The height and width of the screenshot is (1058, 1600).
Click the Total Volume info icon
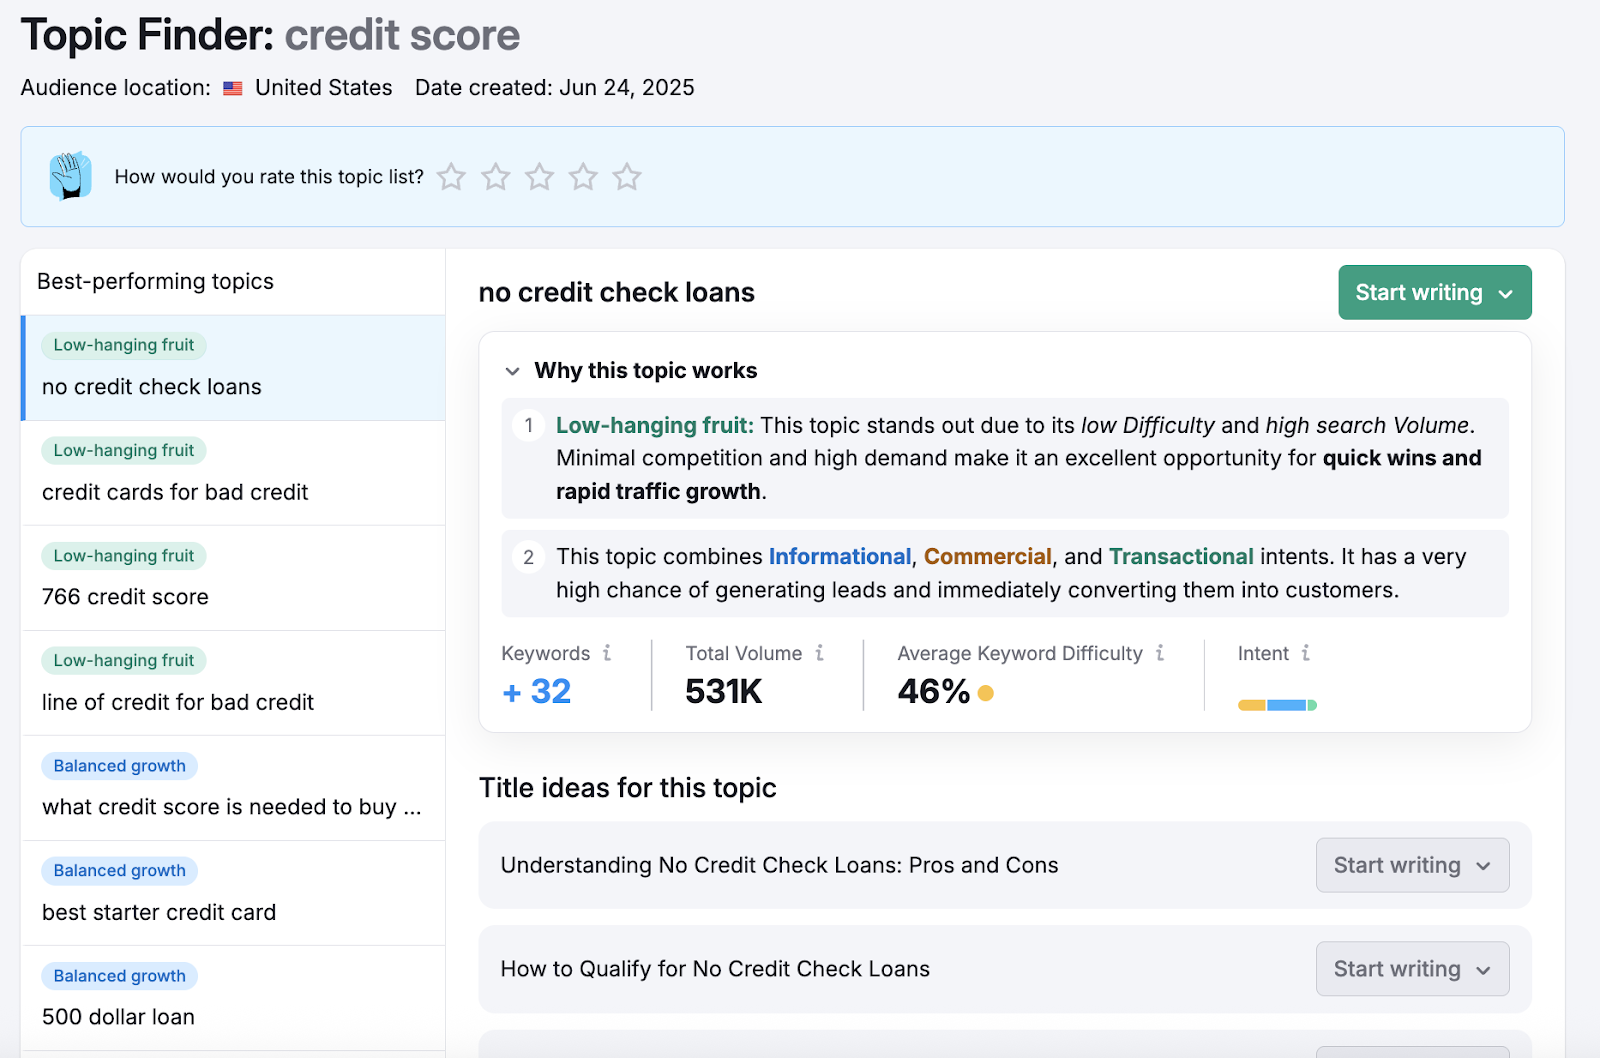pyautogui.click(x=819, y=653)
